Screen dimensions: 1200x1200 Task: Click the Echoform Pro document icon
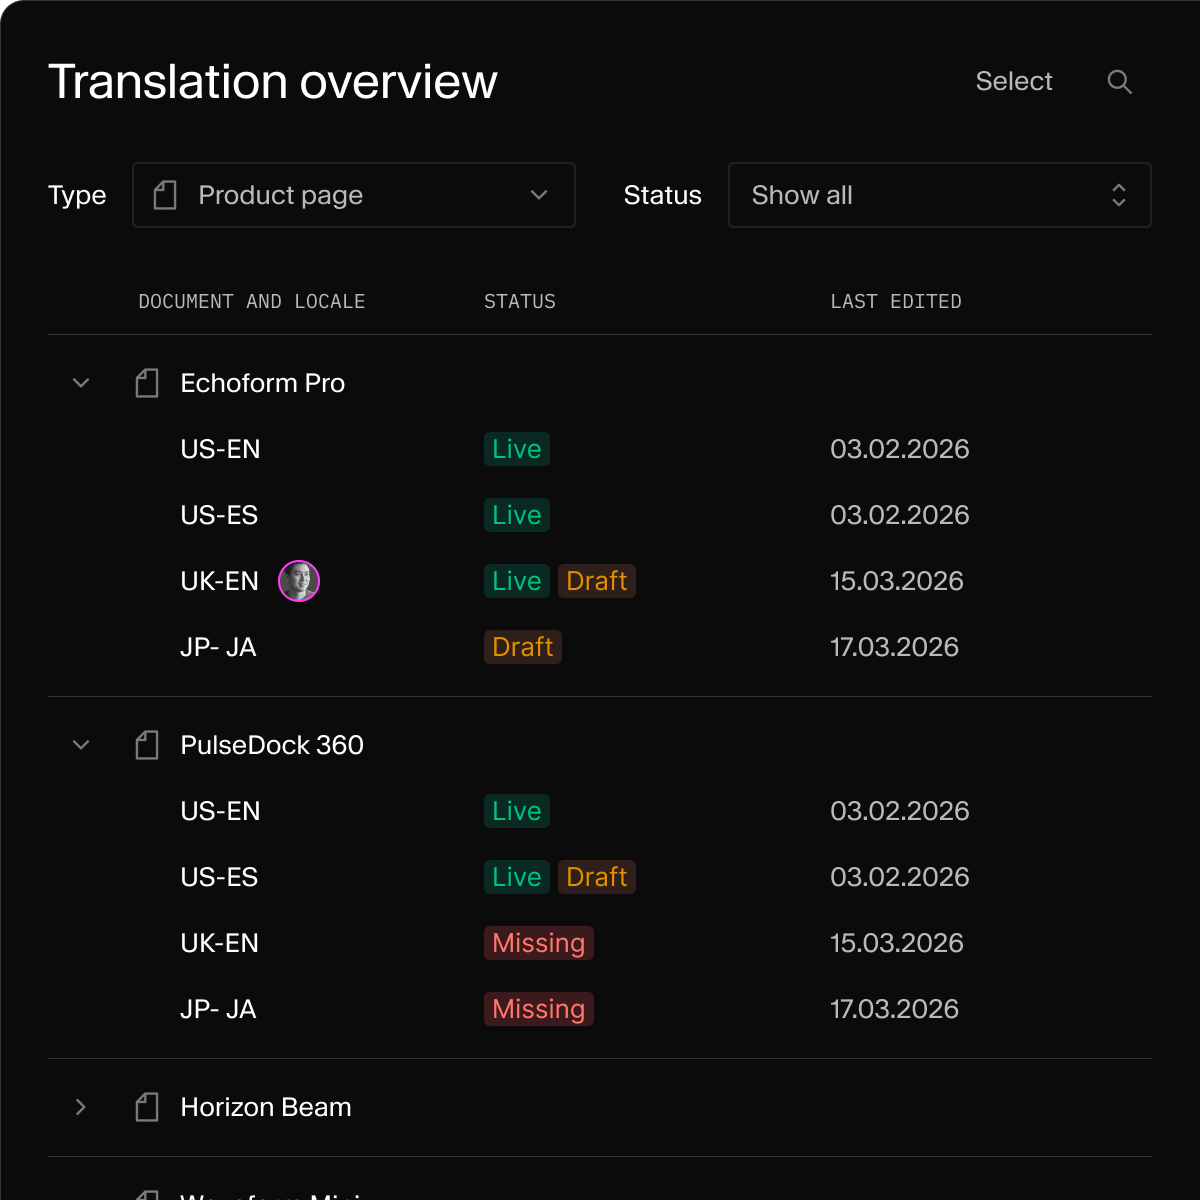(x=147, y=383)
